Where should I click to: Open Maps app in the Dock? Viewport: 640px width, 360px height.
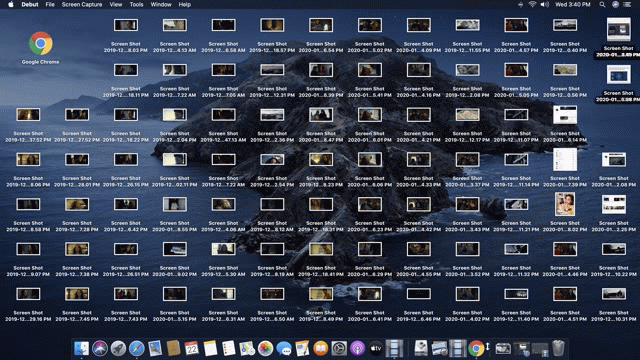tap(247, 349)
